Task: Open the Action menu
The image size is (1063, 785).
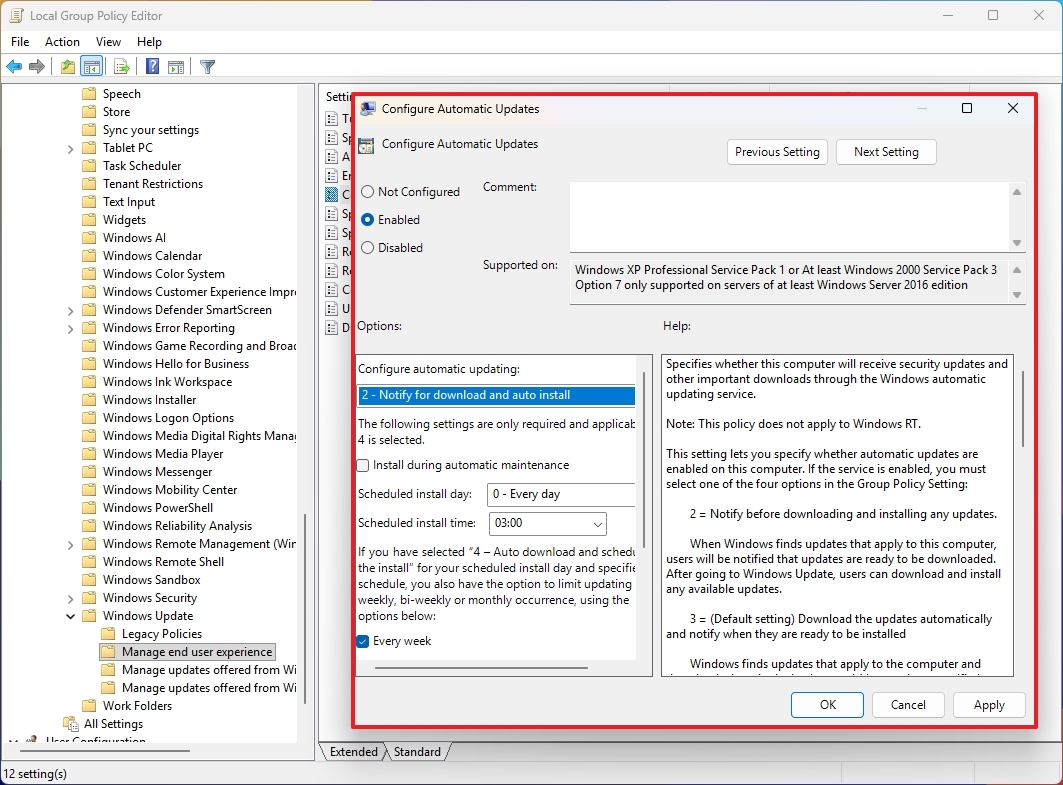Action: [x=62, y=42]
